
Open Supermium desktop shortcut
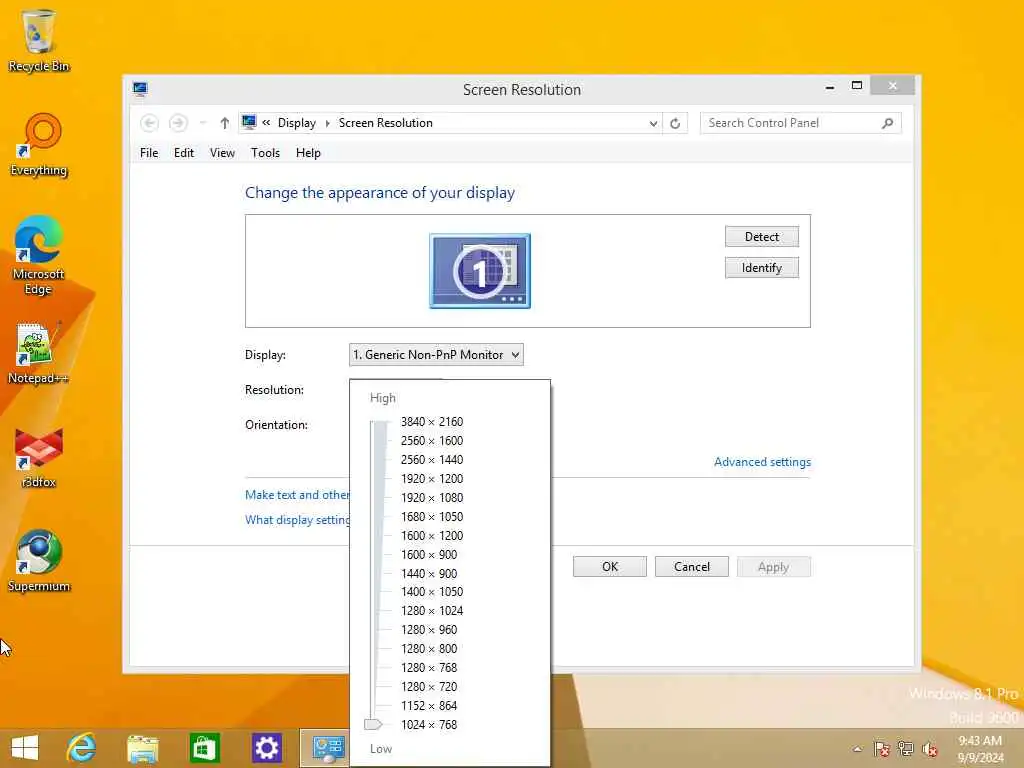pos(39,561)
